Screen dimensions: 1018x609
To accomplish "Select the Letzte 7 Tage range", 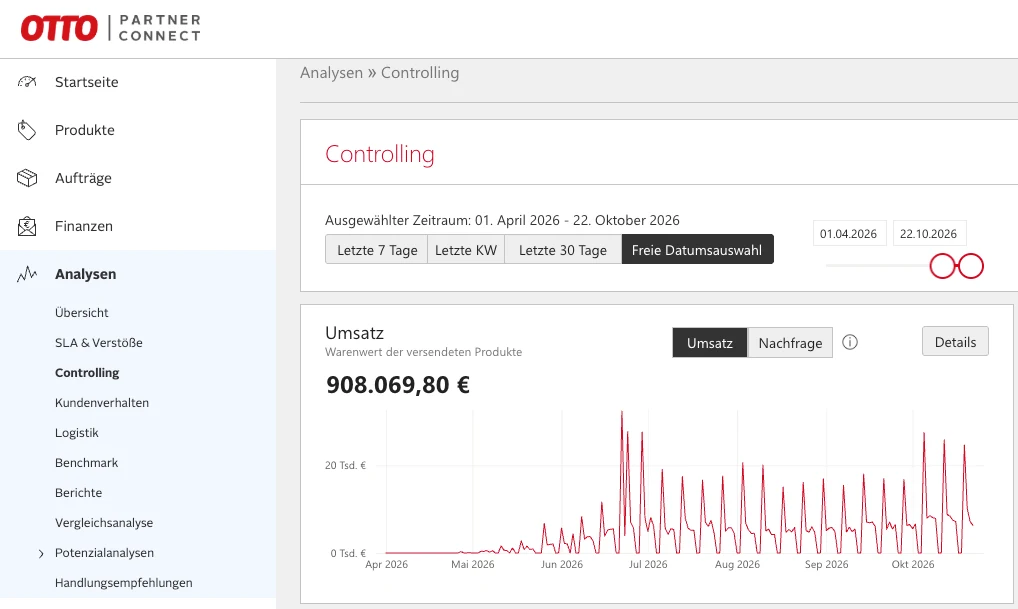I will tap(377, 250).
